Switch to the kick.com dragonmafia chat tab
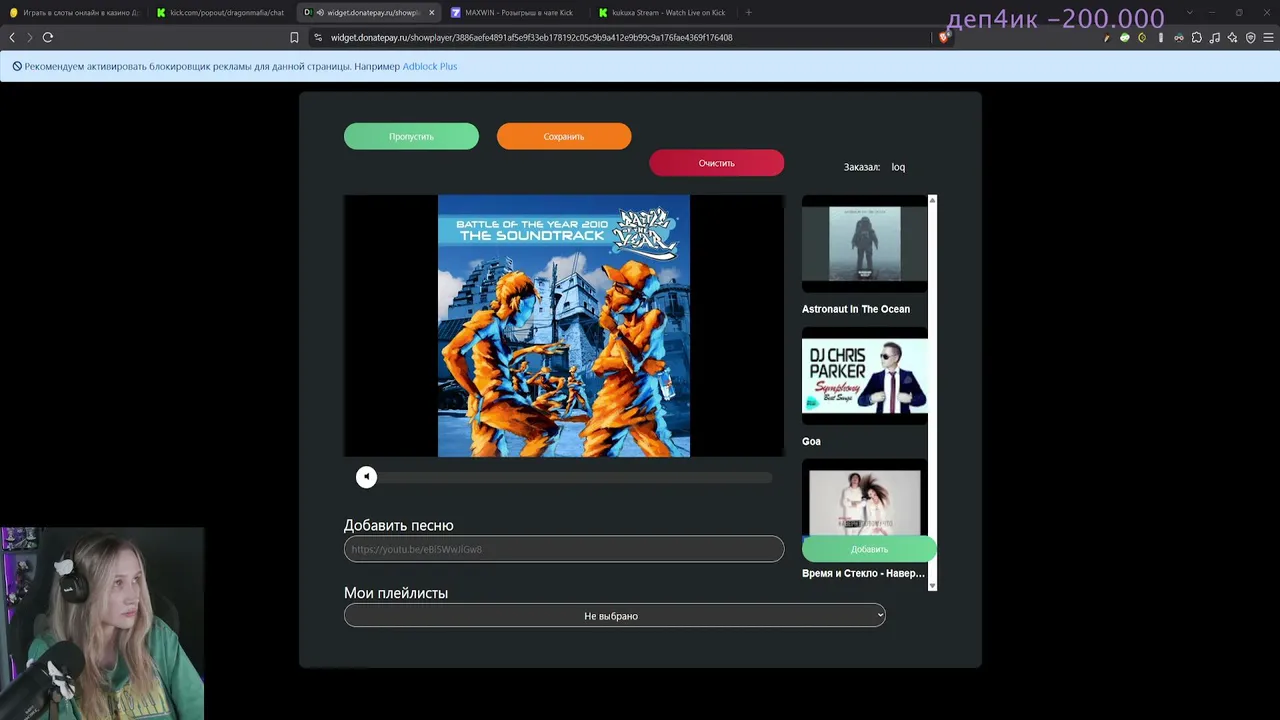This screenshot has height=720, width=1280. 222,13
